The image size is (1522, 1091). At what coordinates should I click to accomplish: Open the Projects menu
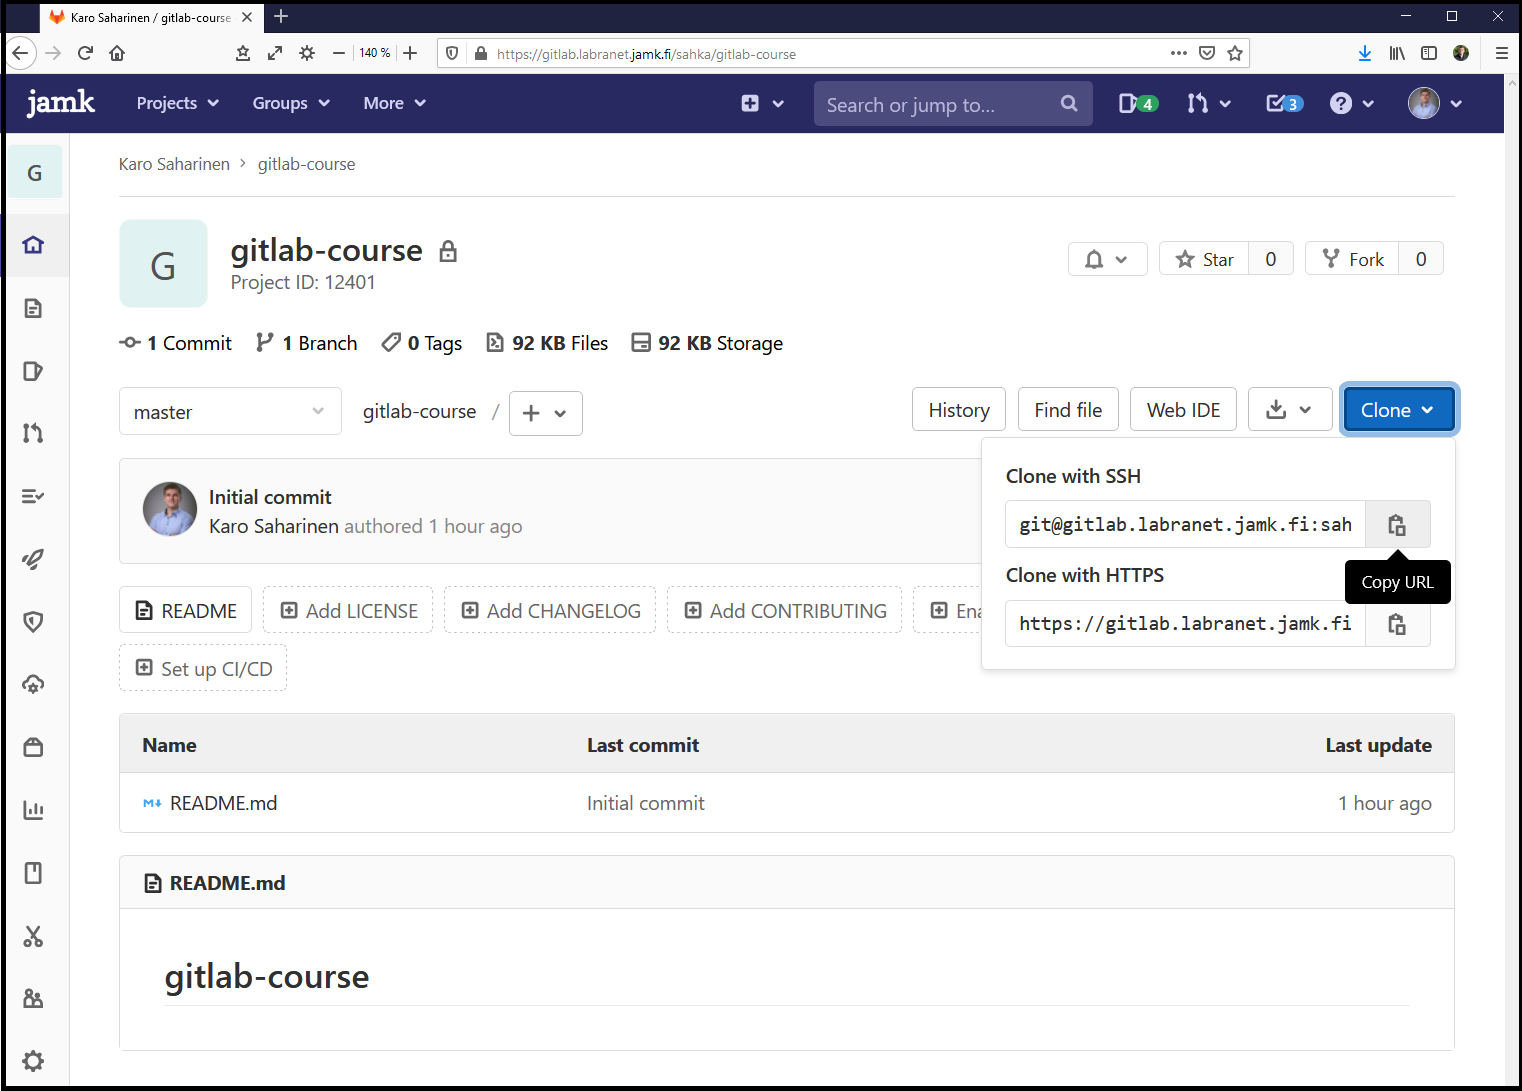coord(177,103)
